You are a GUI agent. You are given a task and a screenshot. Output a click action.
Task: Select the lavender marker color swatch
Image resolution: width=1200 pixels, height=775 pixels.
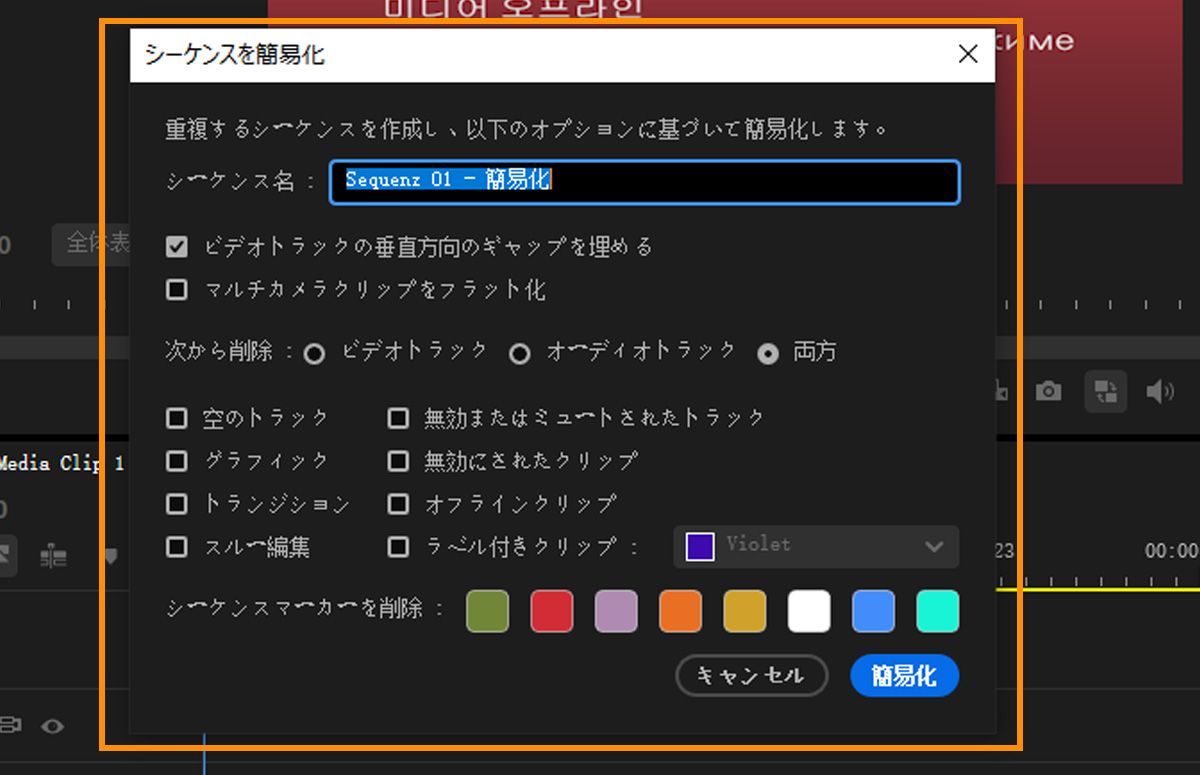click(x=616, y=611)
